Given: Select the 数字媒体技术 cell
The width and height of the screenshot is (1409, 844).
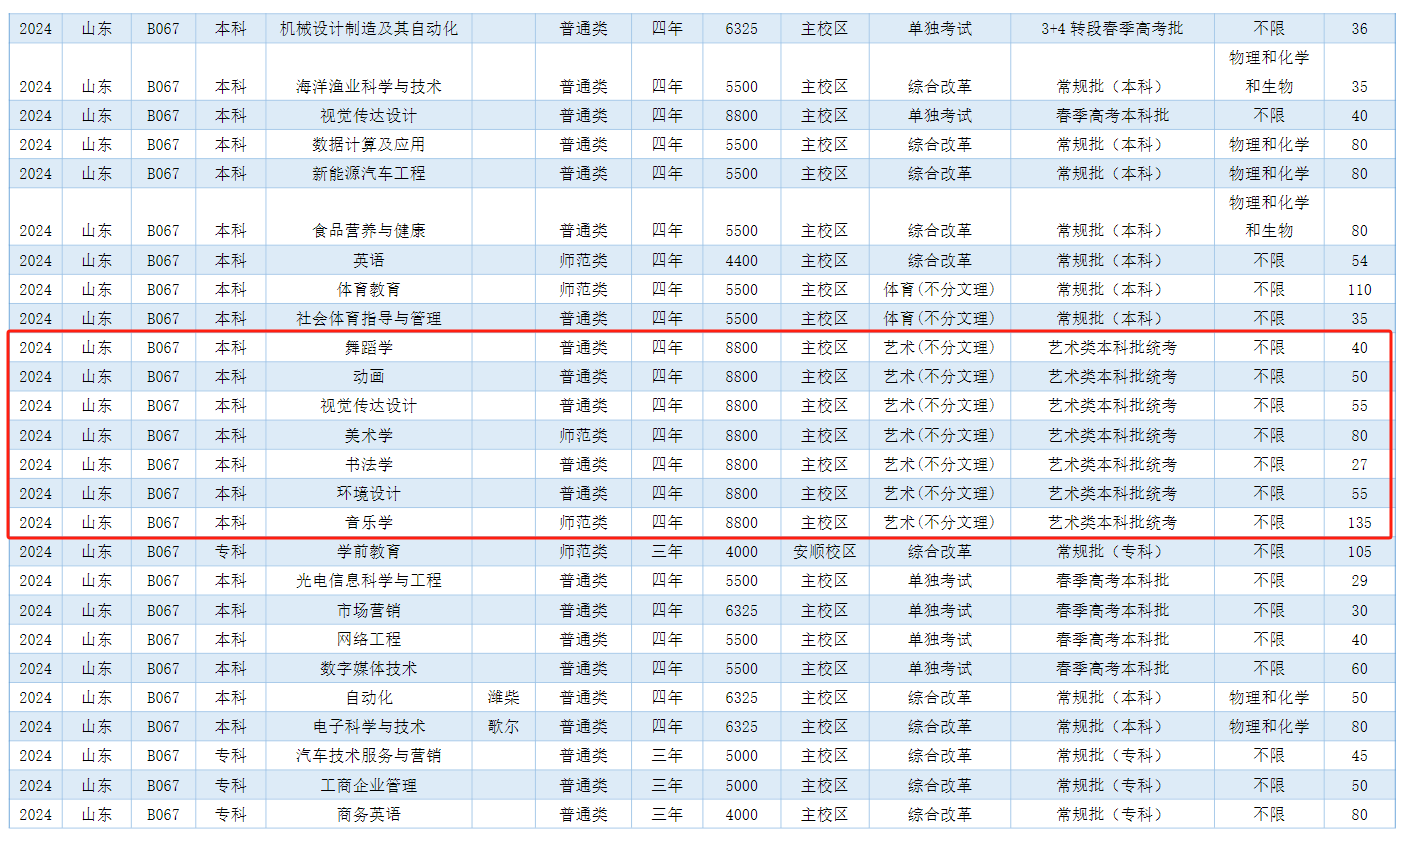Looking at the screenshot, I should click(x=368, y=668).
